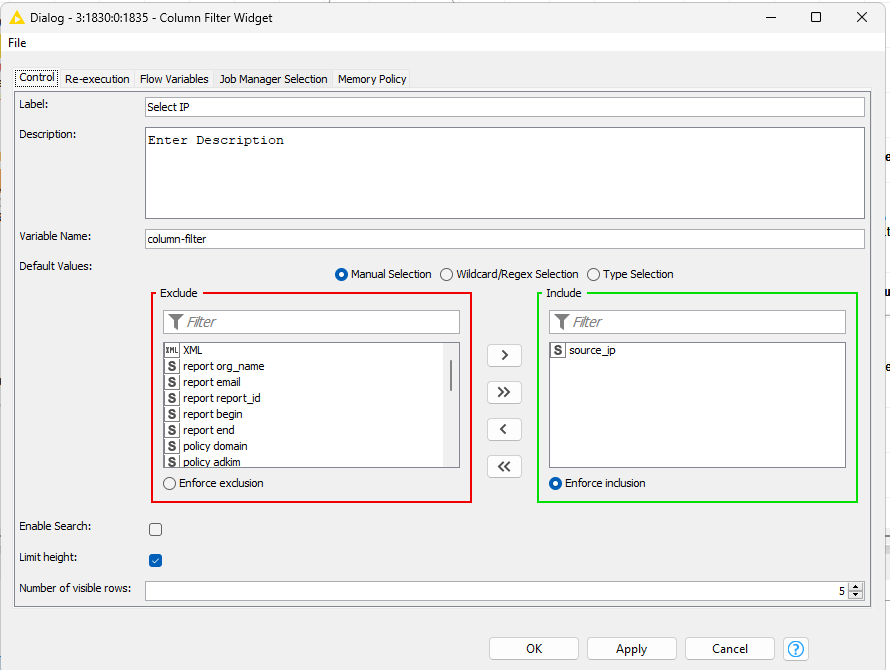The image size is (890, 670).
Task: Click the string icon beside policy domain
Action: [x=172, y=446]
